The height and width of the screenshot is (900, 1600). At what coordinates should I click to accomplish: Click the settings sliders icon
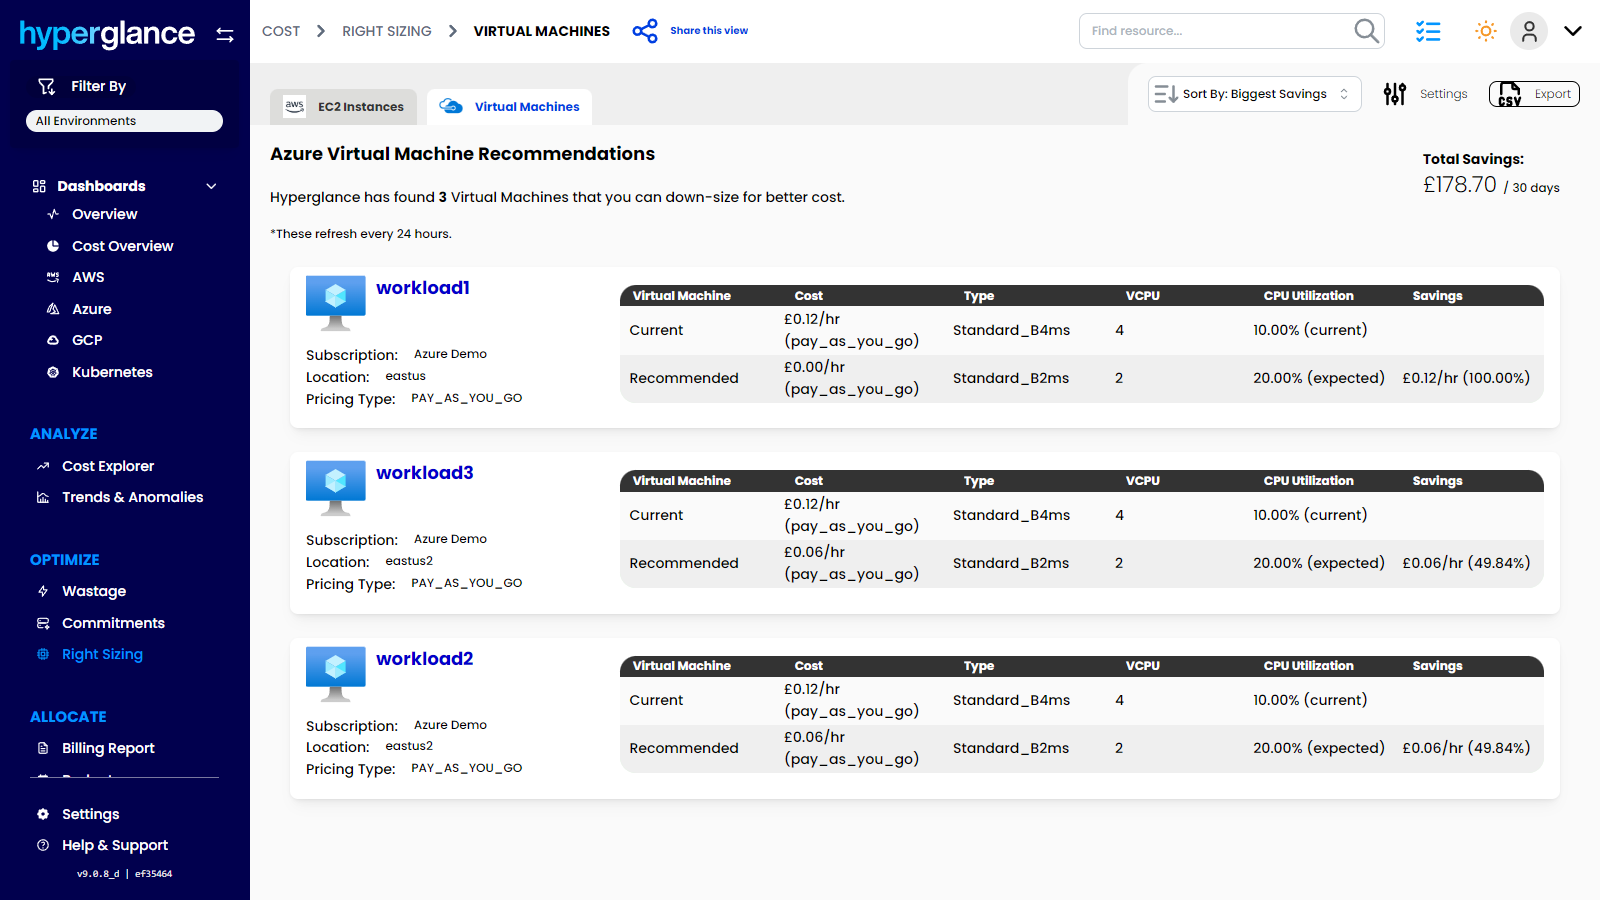(x=1395, y=94)
